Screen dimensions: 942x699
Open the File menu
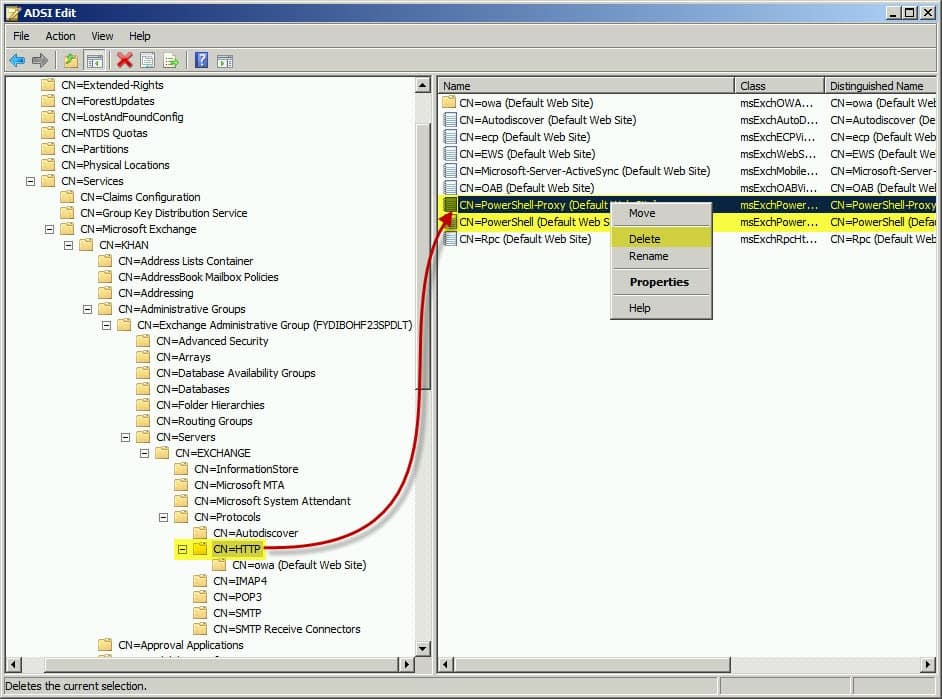pyautogui.click(x=21, y=36)
